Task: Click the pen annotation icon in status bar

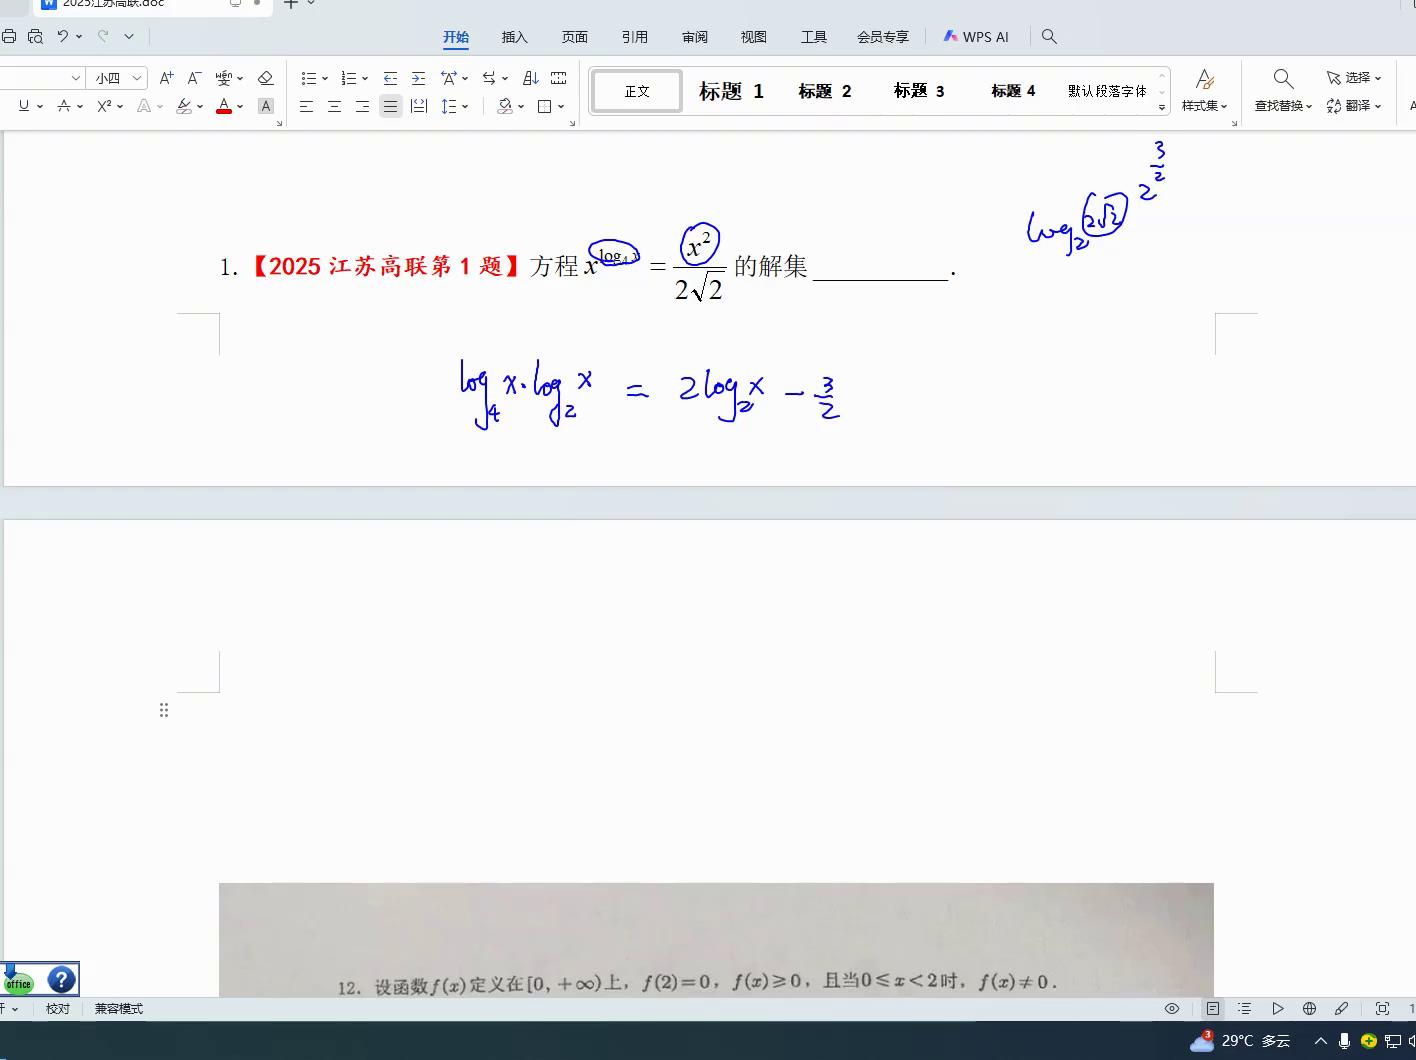Action: 1342,1008
